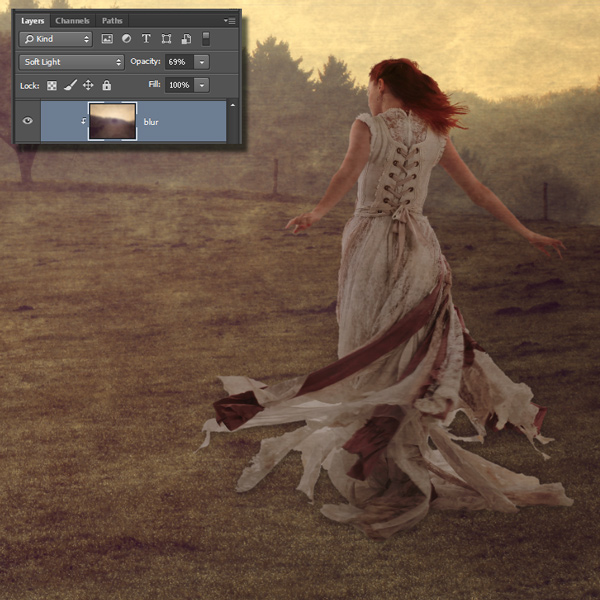Click the blur layer name

click(151, 122)
